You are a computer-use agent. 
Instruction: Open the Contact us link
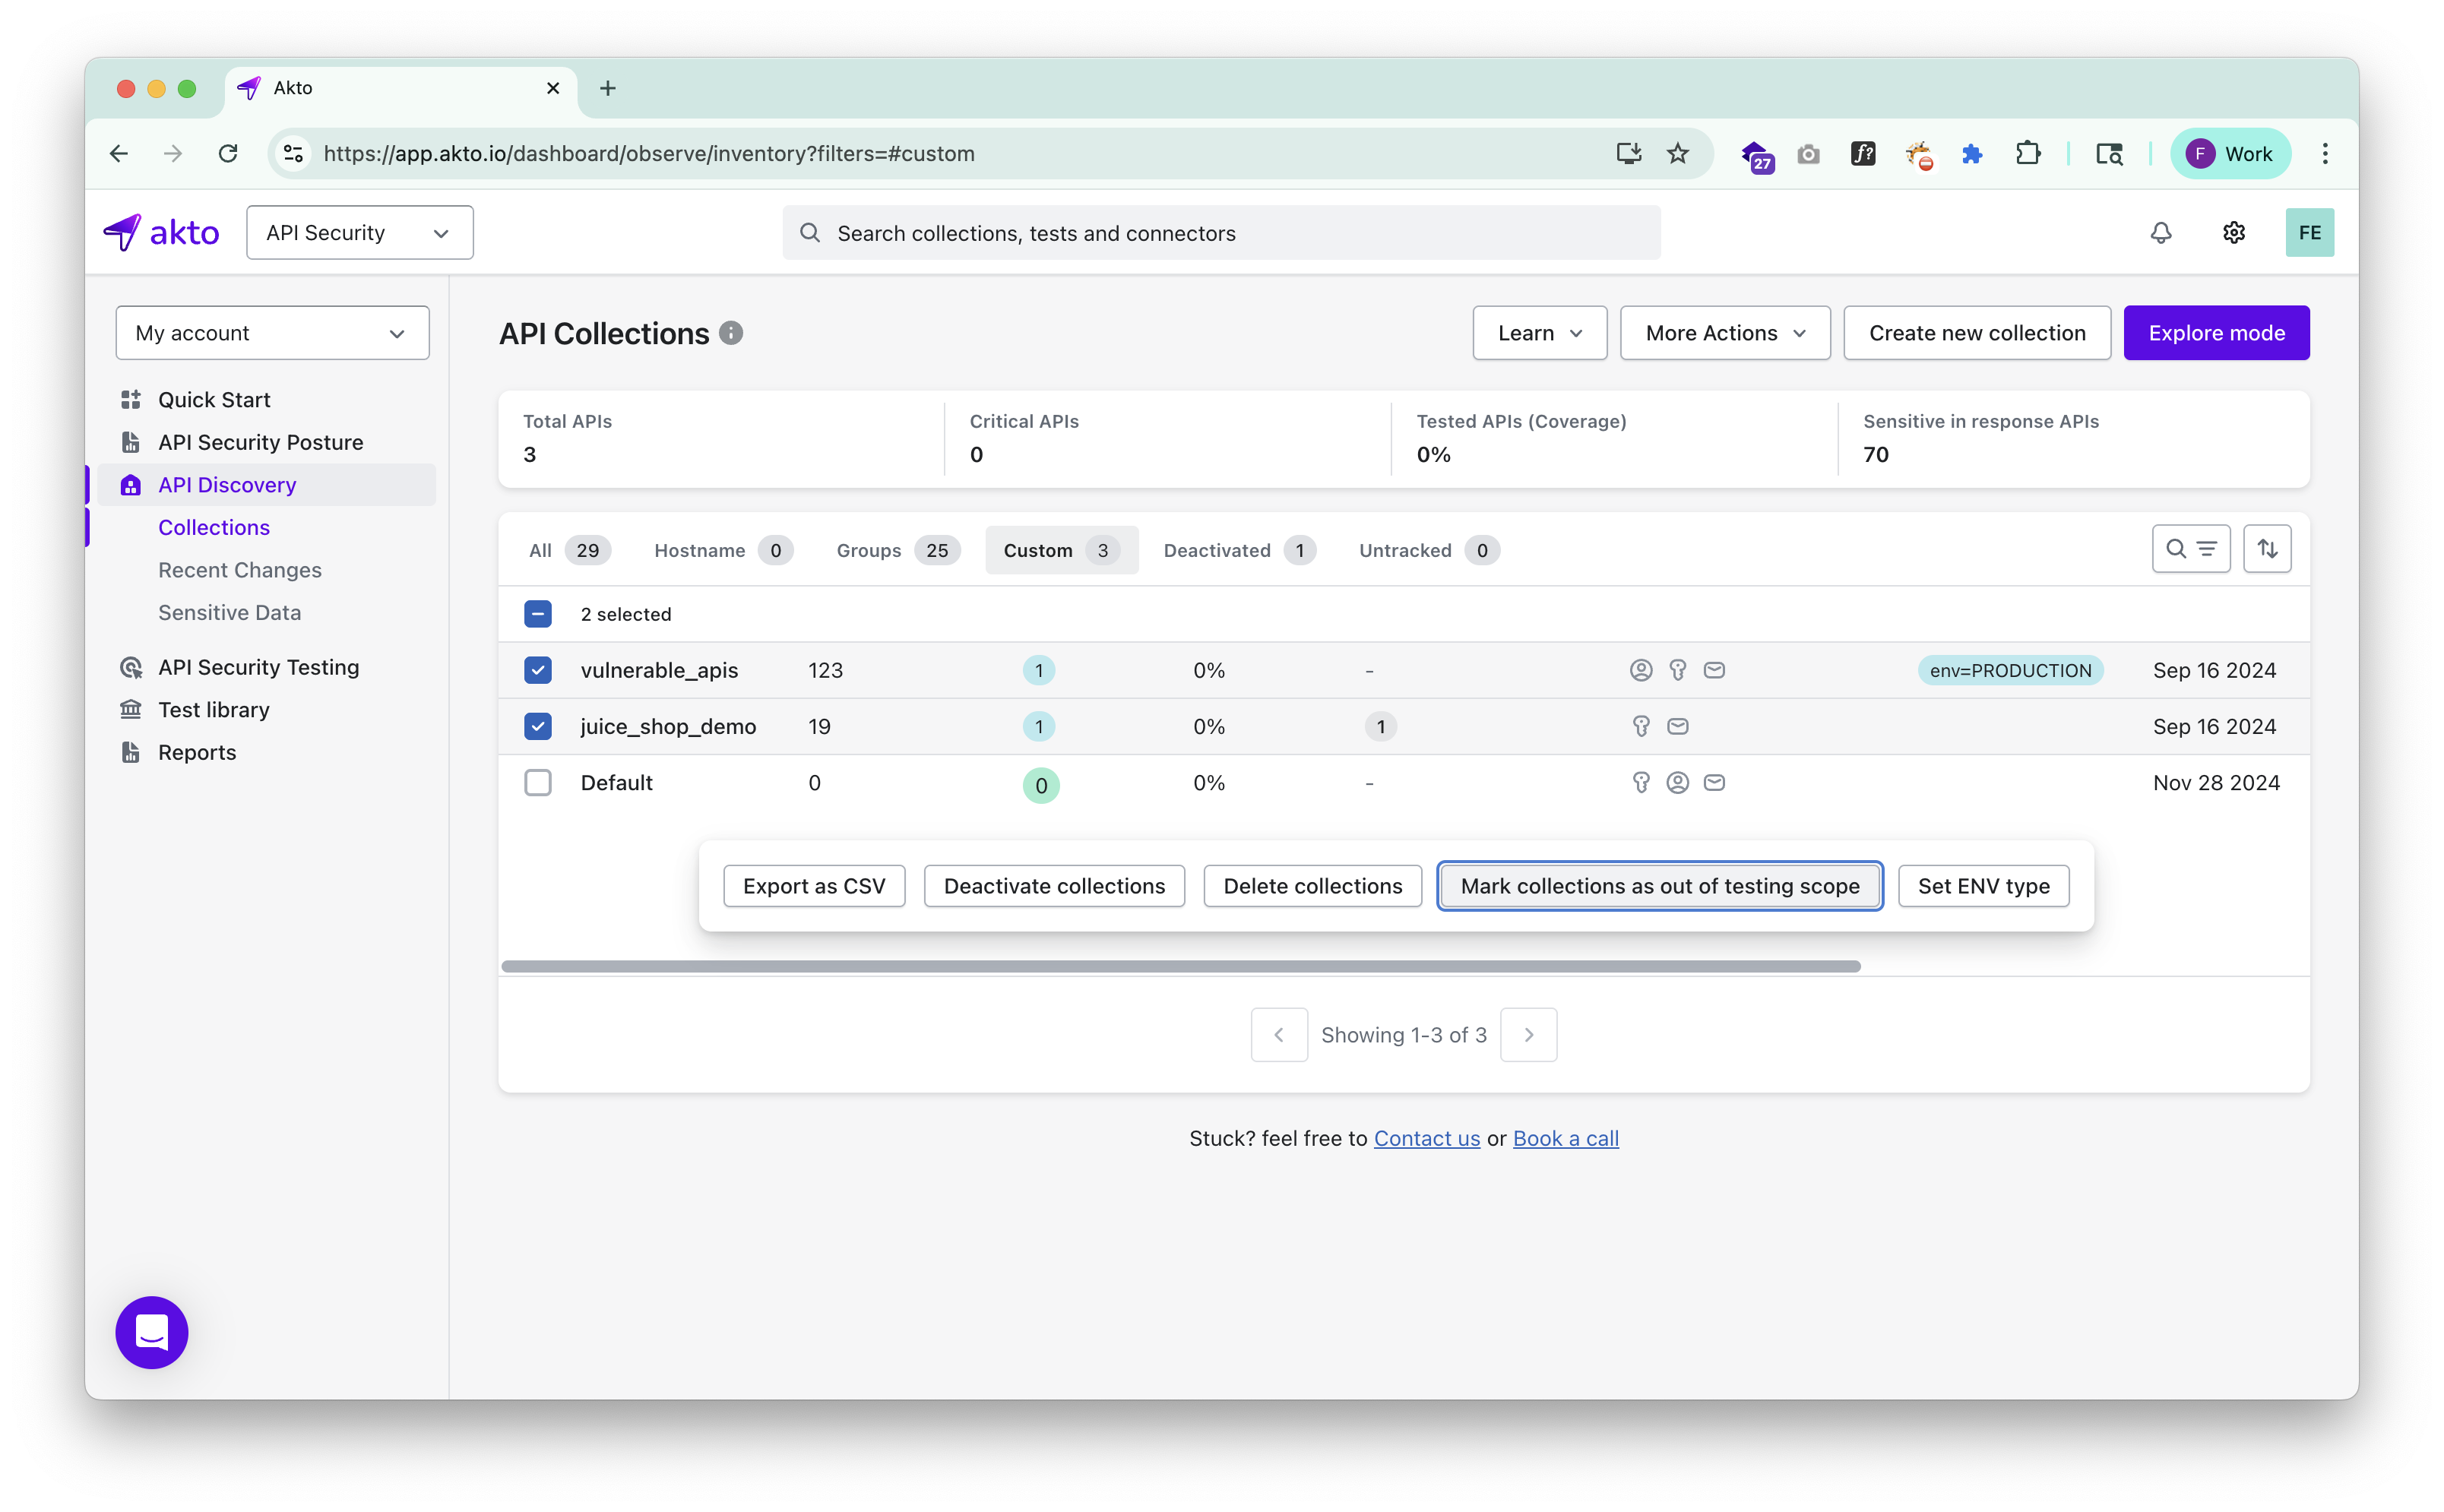(x=1426, y=1138)
